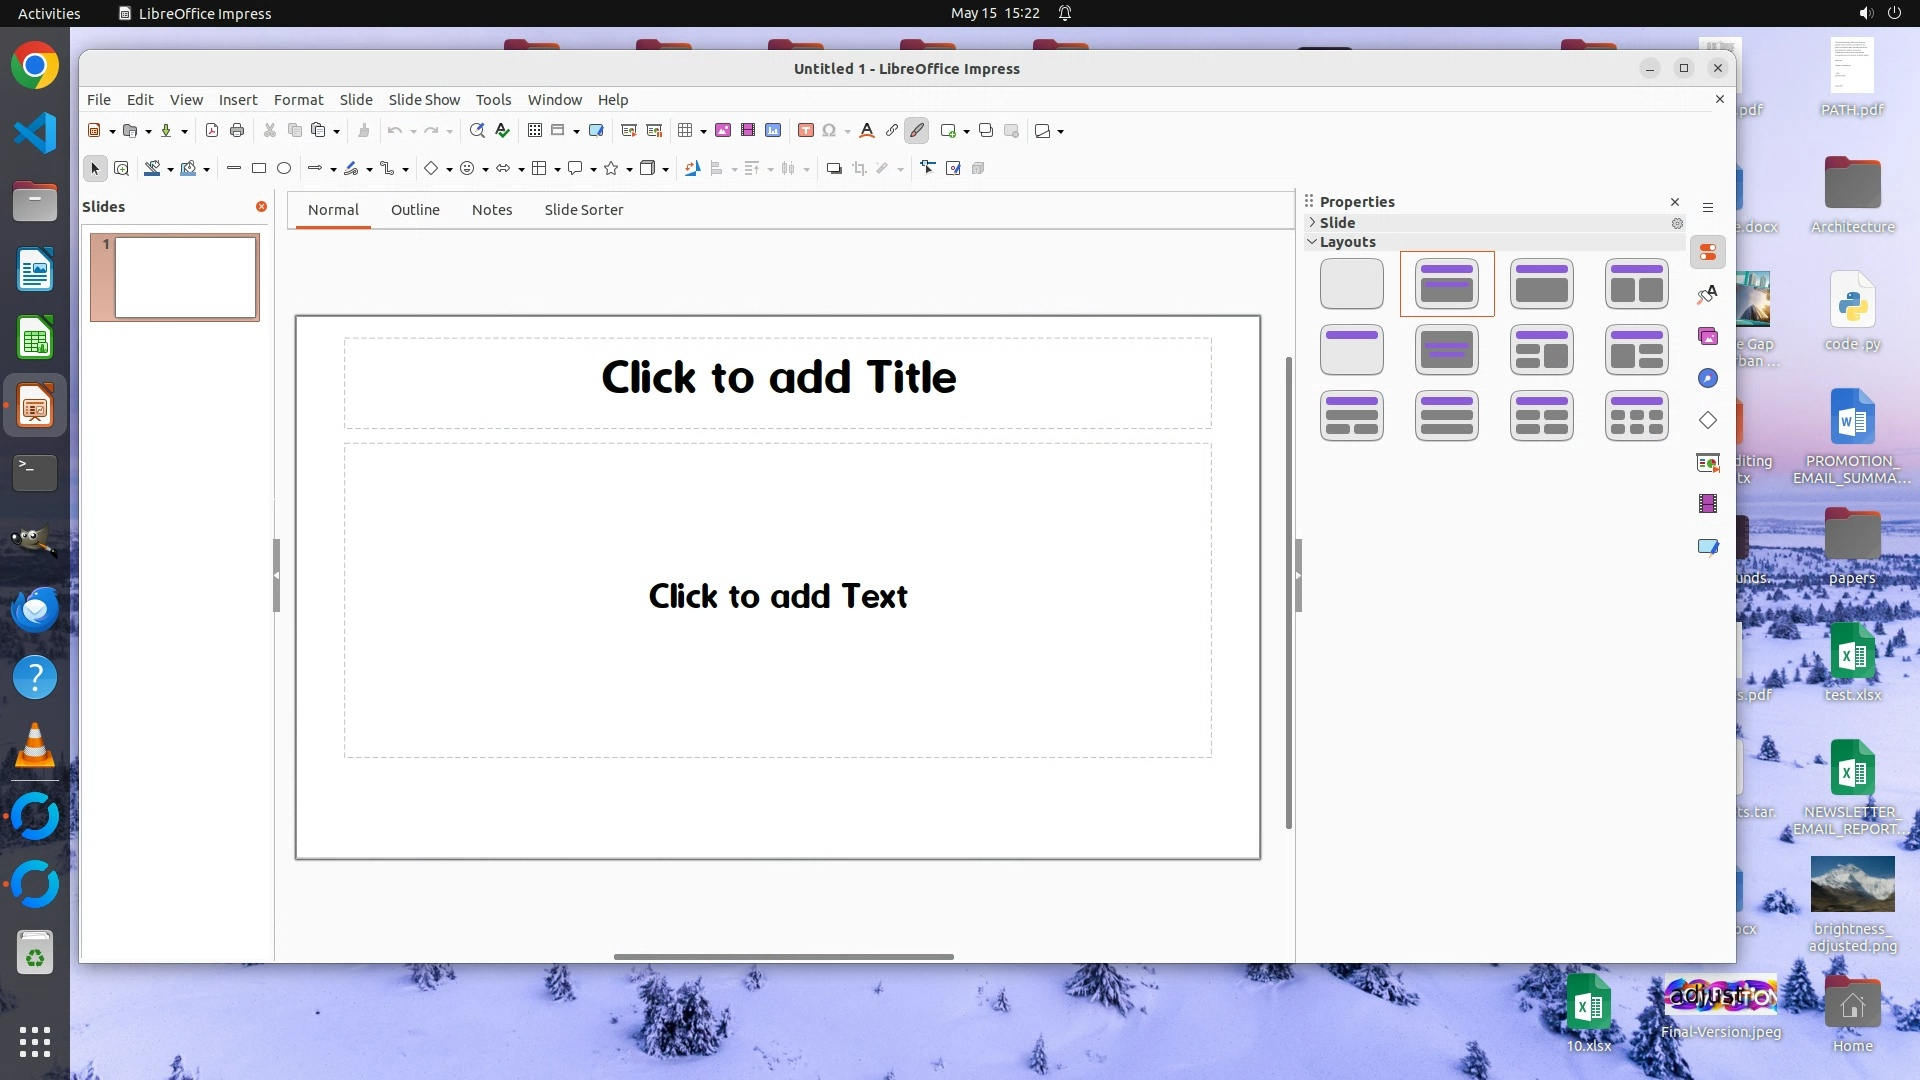Insert a text box
Screen dimensions: 1920x1080
click(x=805, y=130)
